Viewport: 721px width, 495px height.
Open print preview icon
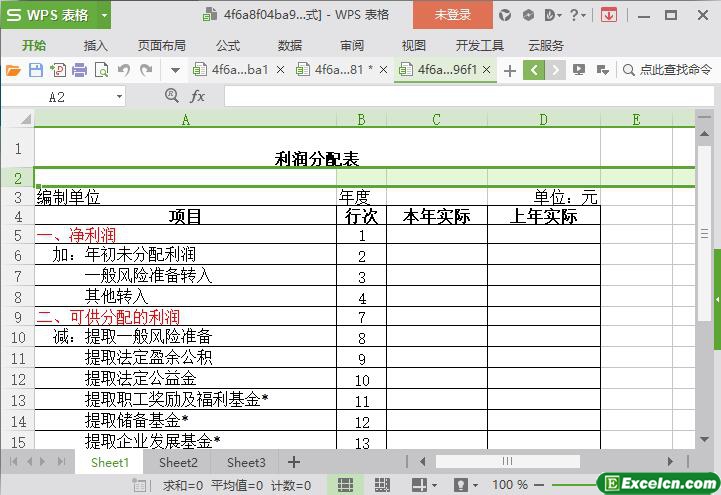point(101,70)
